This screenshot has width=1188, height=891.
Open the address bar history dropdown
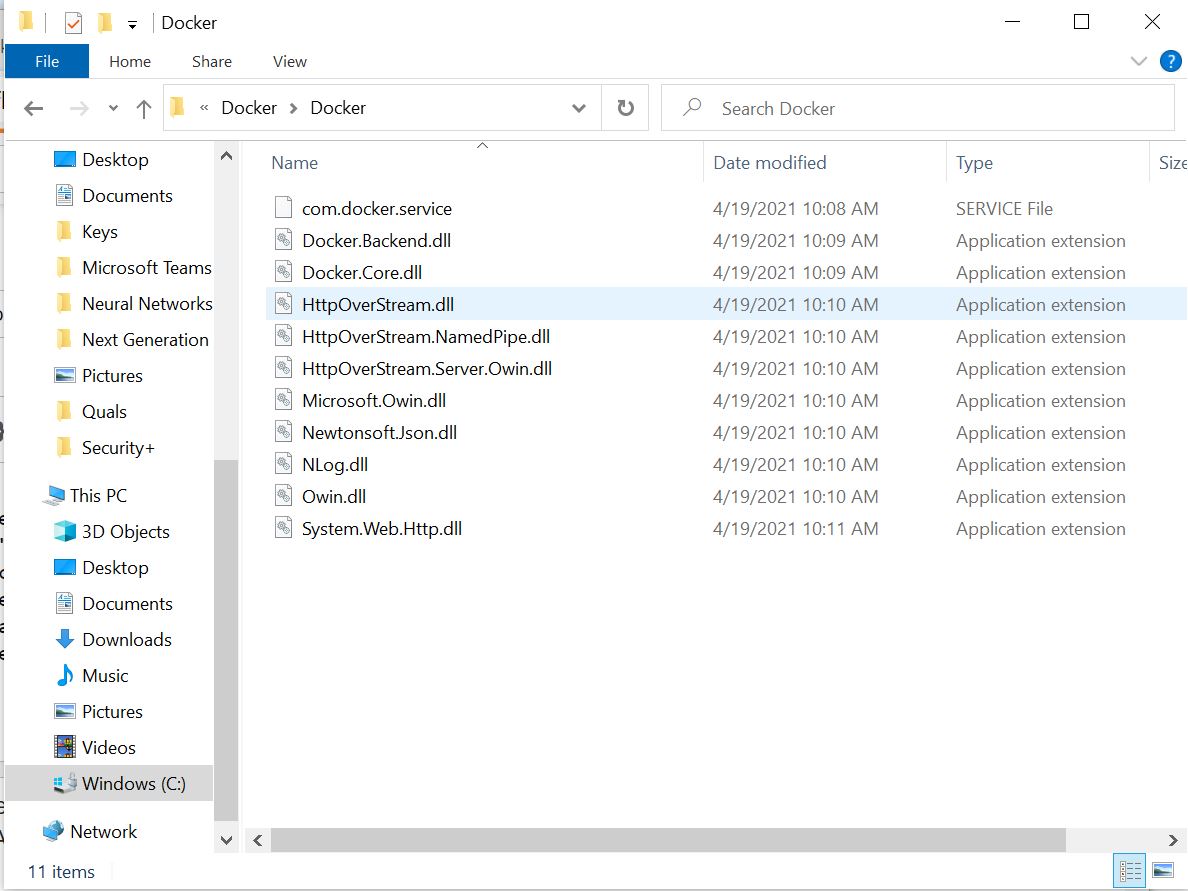[x=579, y=108]
